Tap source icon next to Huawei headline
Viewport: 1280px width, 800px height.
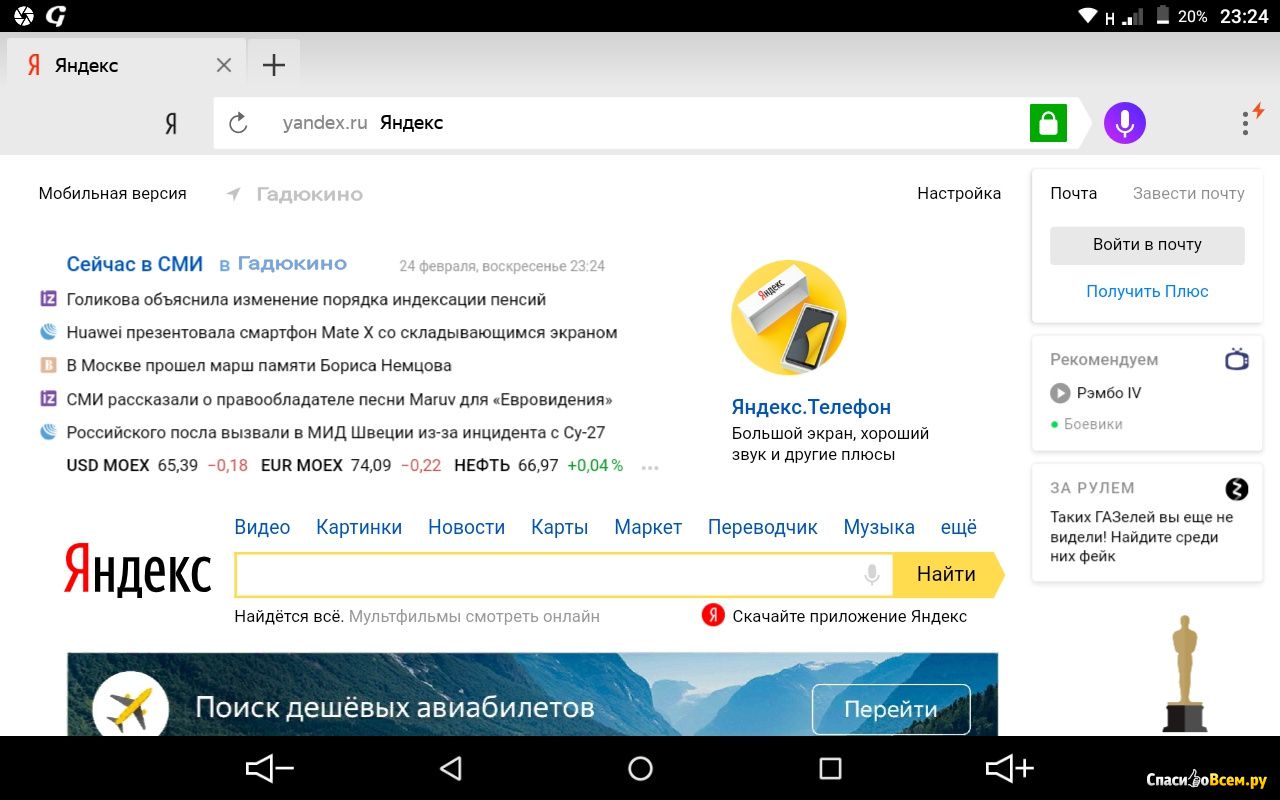tap(48, 331)
